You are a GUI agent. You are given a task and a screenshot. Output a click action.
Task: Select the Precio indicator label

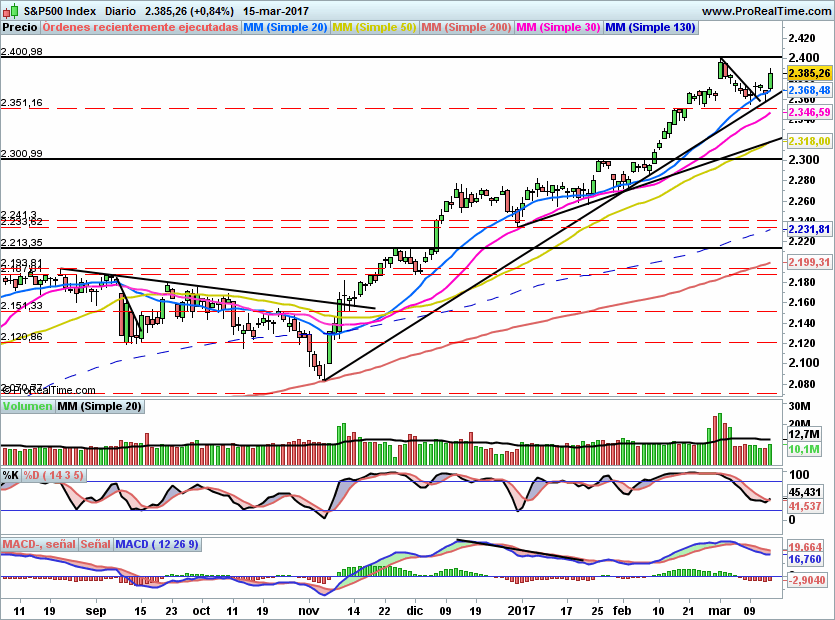click(20, 27)
